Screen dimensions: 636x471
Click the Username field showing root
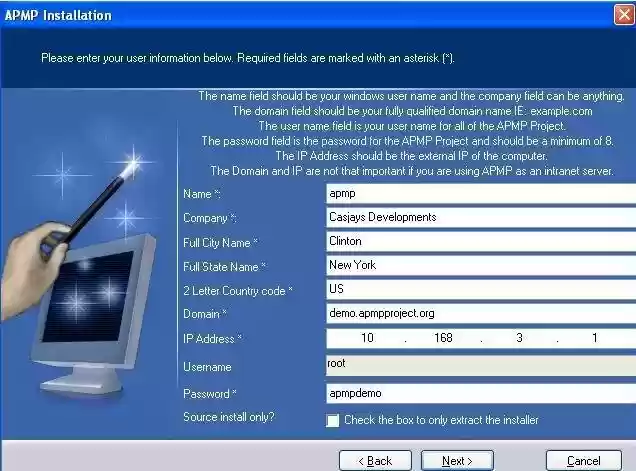481,365
